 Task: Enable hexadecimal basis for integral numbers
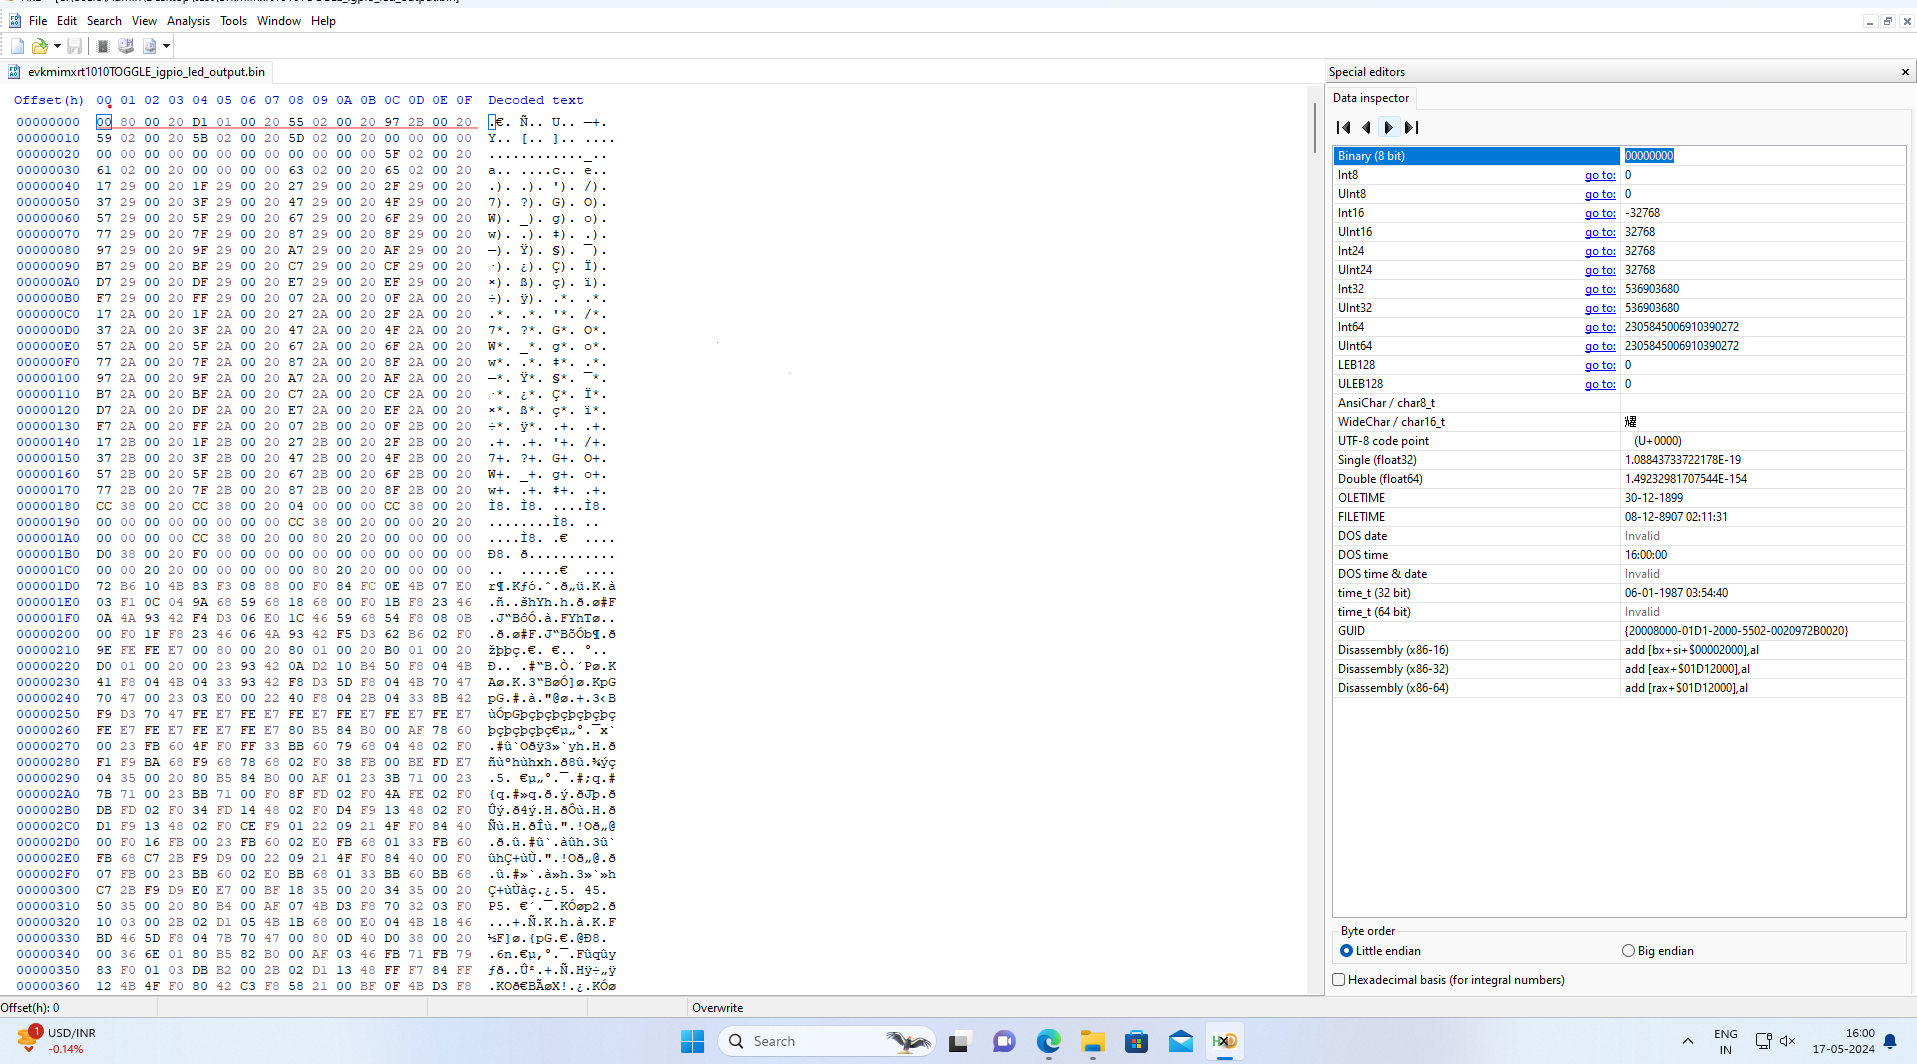(x=1338, y=979)
